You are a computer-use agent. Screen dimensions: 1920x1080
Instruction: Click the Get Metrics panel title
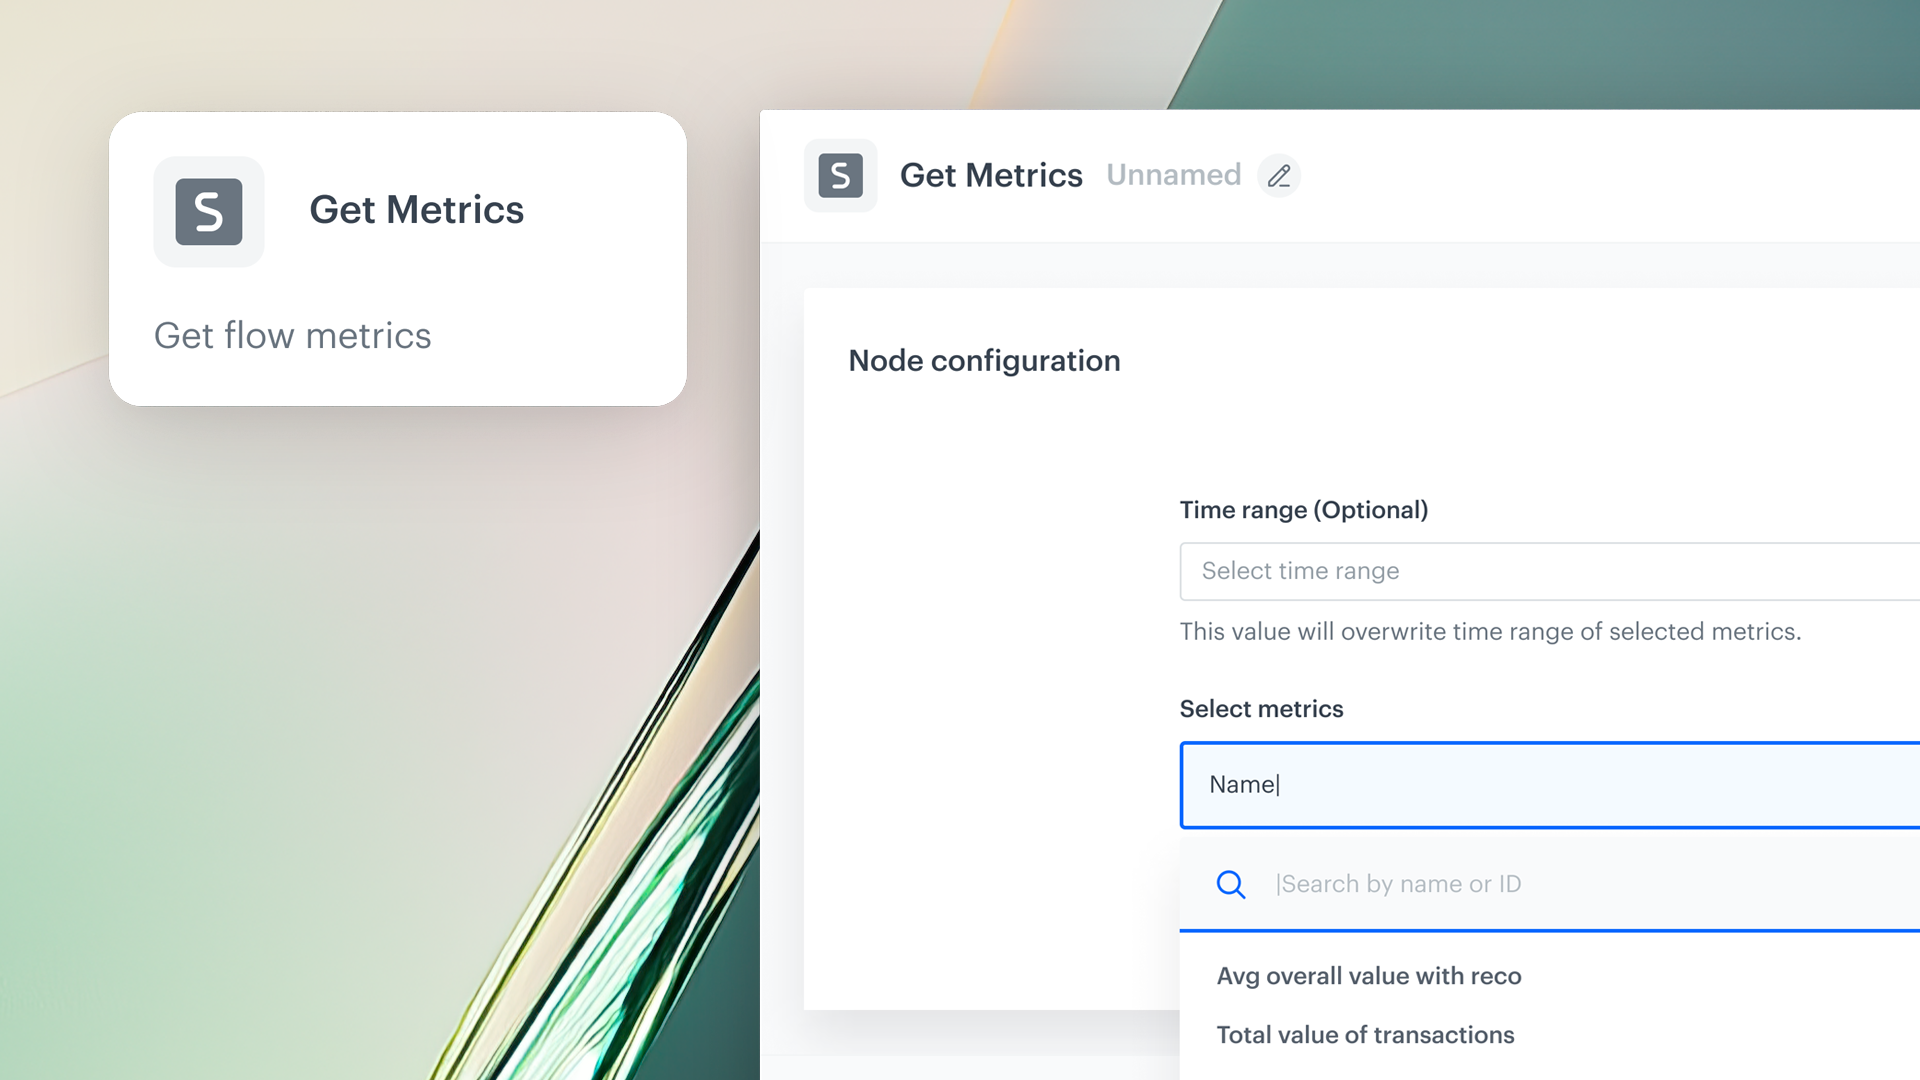(x=991, y=175)
